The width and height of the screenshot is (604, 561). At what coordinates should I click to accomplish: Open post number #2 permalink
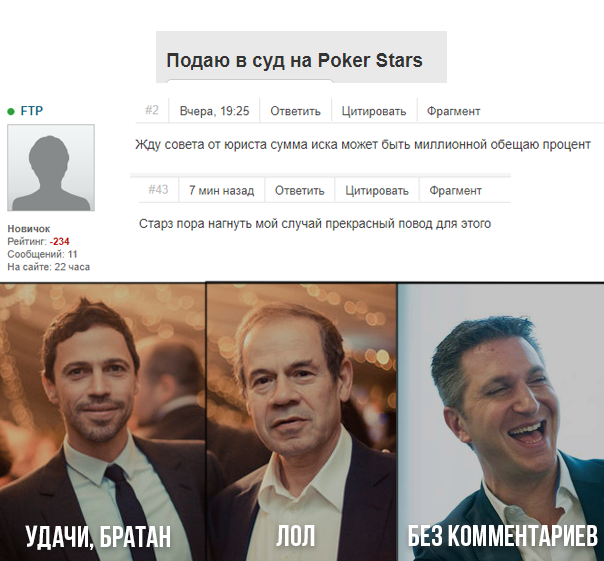tap(152, 111)
